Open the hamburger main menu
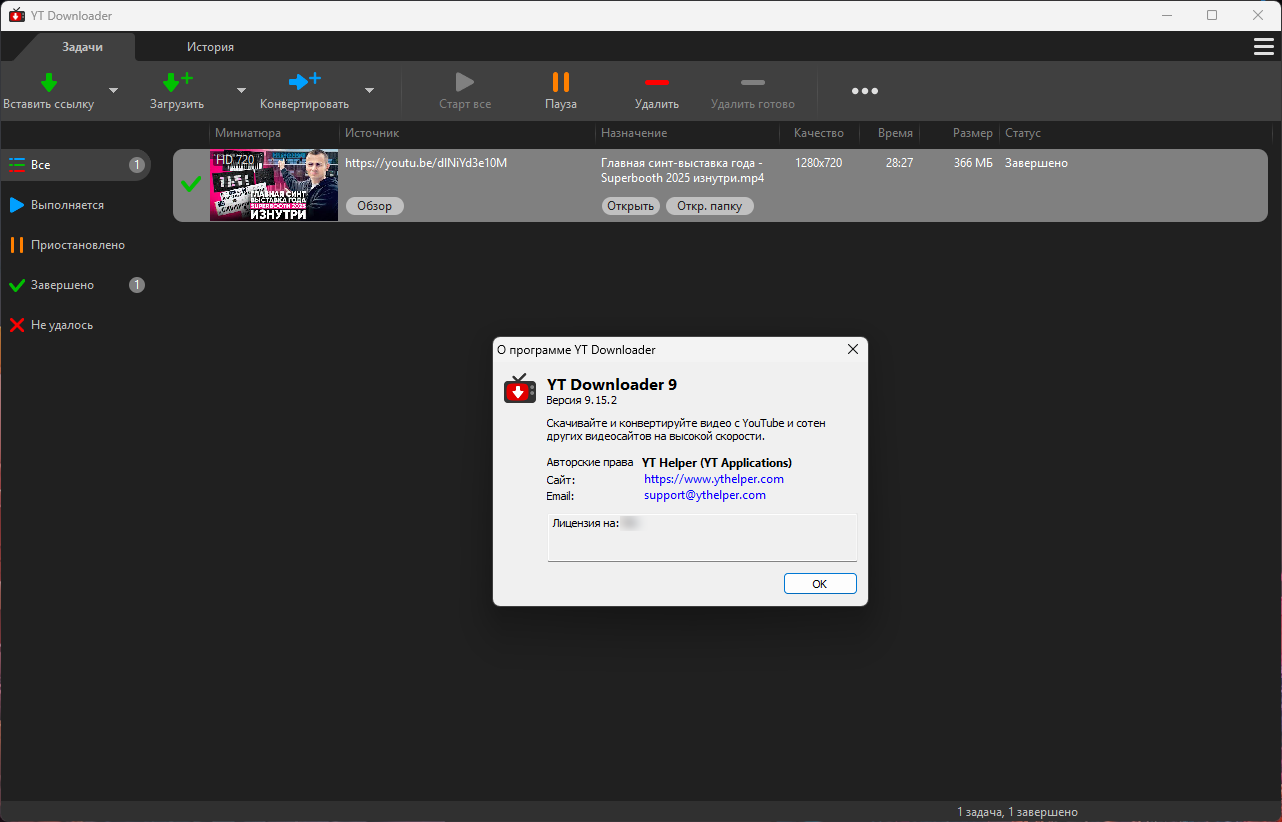This screenshot has height=822, width=1282. point(1263,47)
